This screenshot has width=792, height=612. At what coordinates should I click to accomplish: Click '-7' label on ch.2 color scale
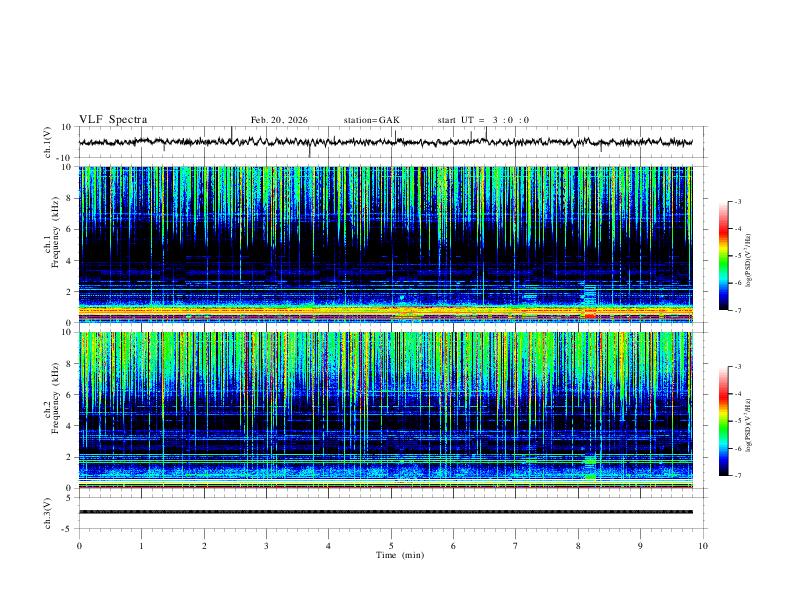click(x=737, y=475)
